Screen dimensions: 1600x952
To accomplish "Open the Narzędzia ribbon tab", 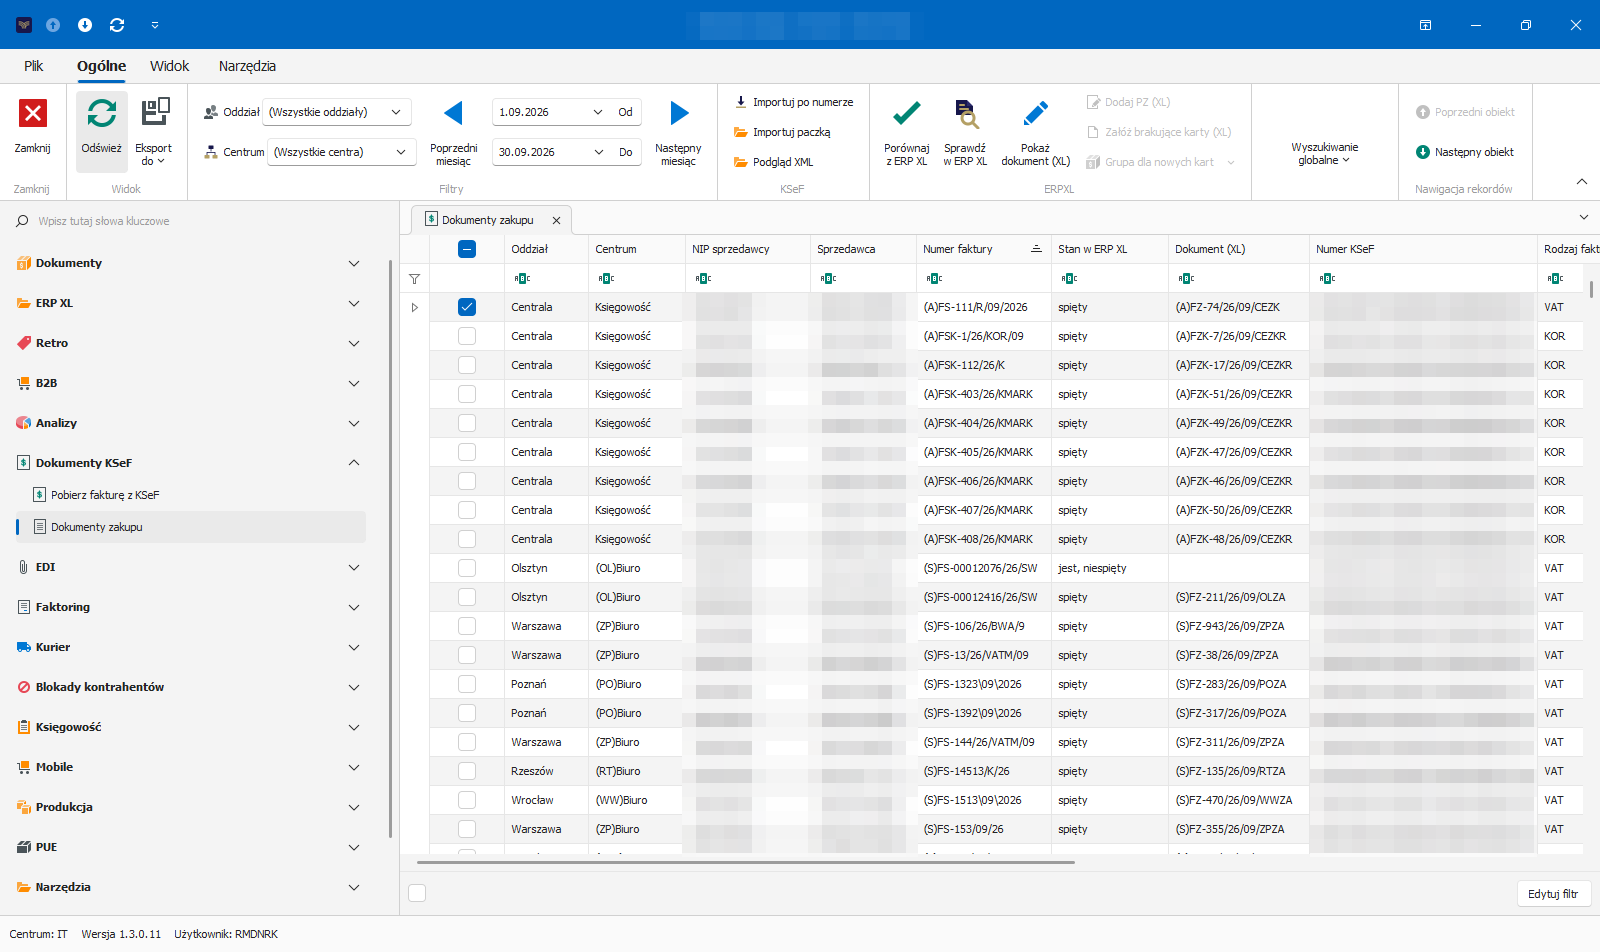I will [x=247, y=66].
